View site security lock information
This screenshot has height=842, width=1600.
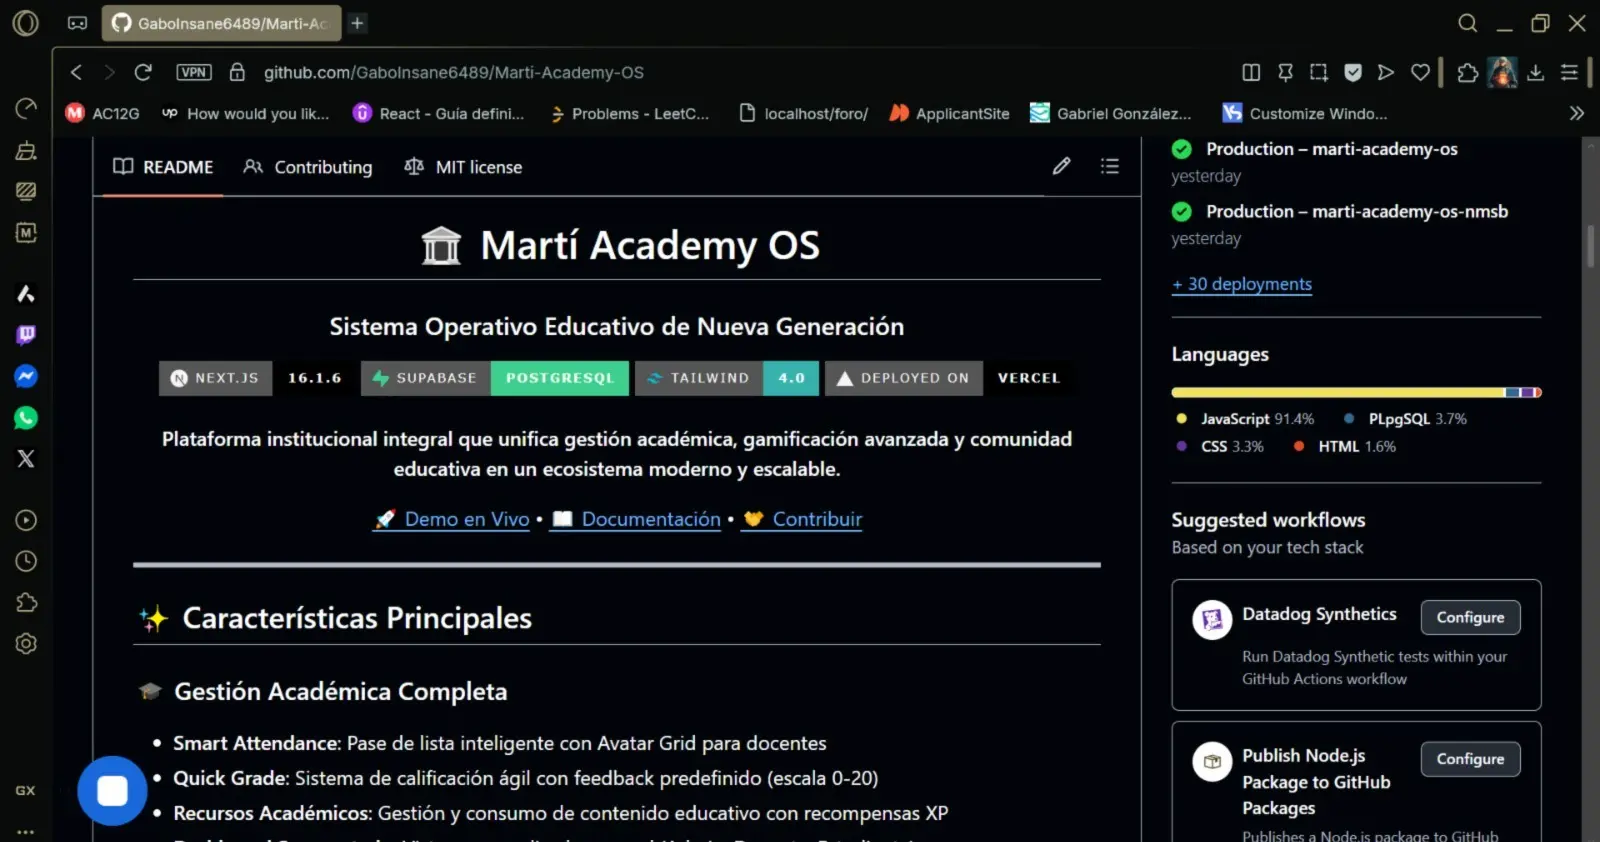[x=237, y=72]
